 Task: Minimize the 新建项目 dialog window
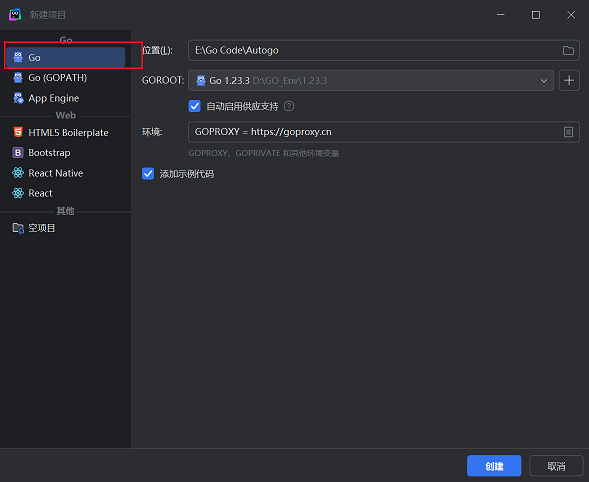click(500, 15)
